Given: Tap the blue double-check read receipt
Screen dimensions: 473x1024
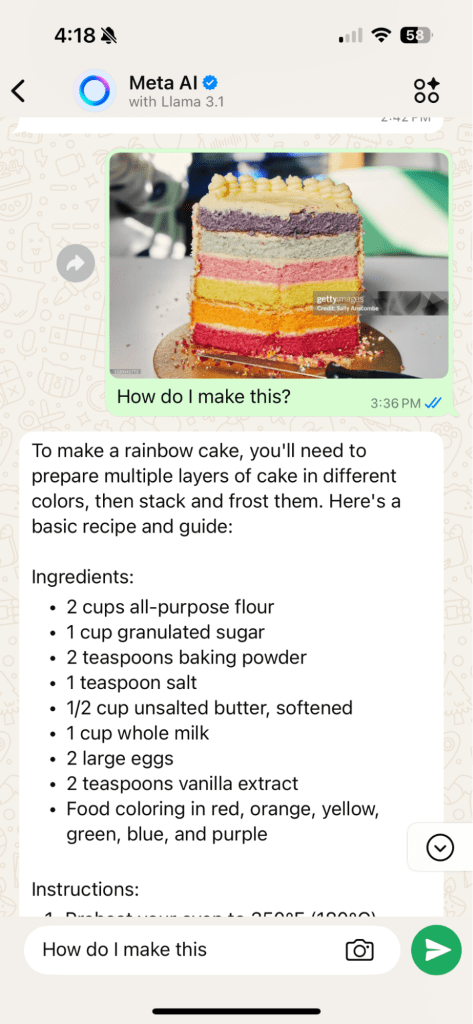Looking at the screenshot, I should tap(433, 403).
